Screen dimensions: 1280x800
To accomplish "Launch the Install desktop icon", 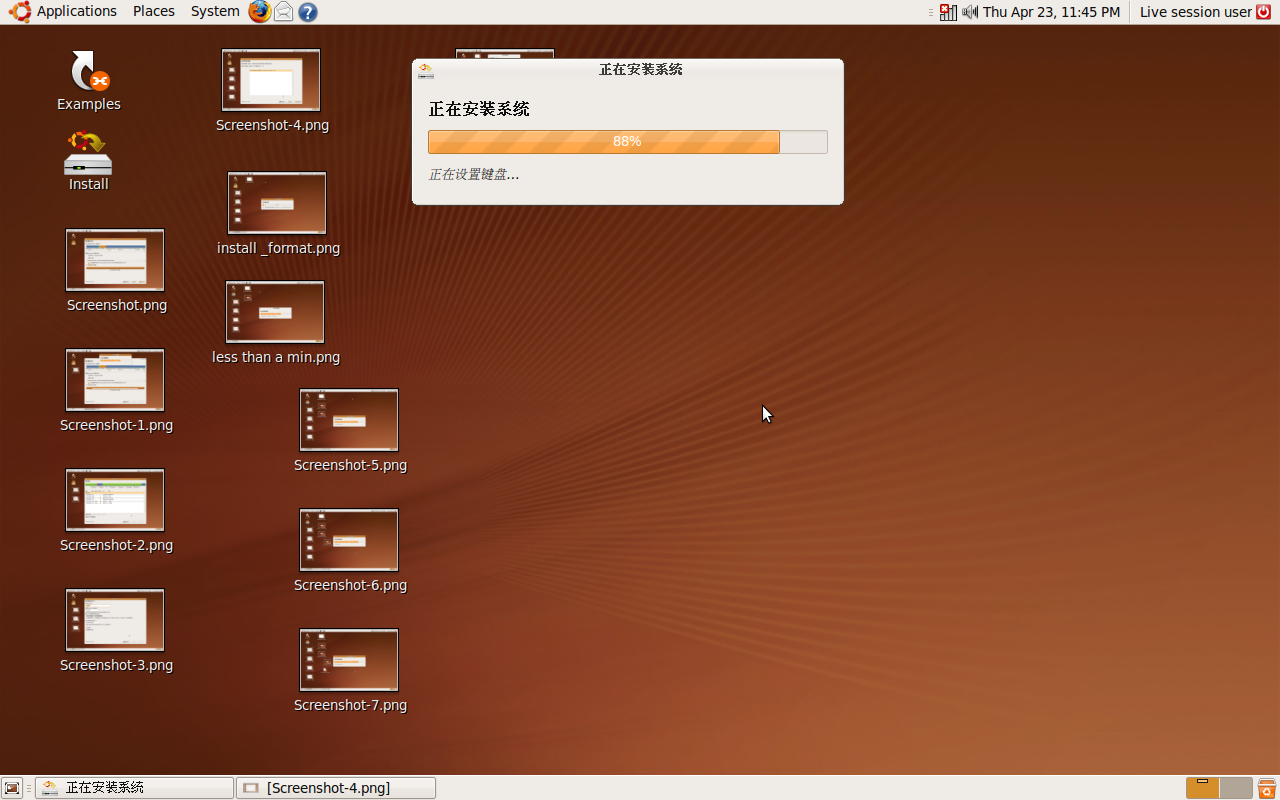I will click(88, 153).
